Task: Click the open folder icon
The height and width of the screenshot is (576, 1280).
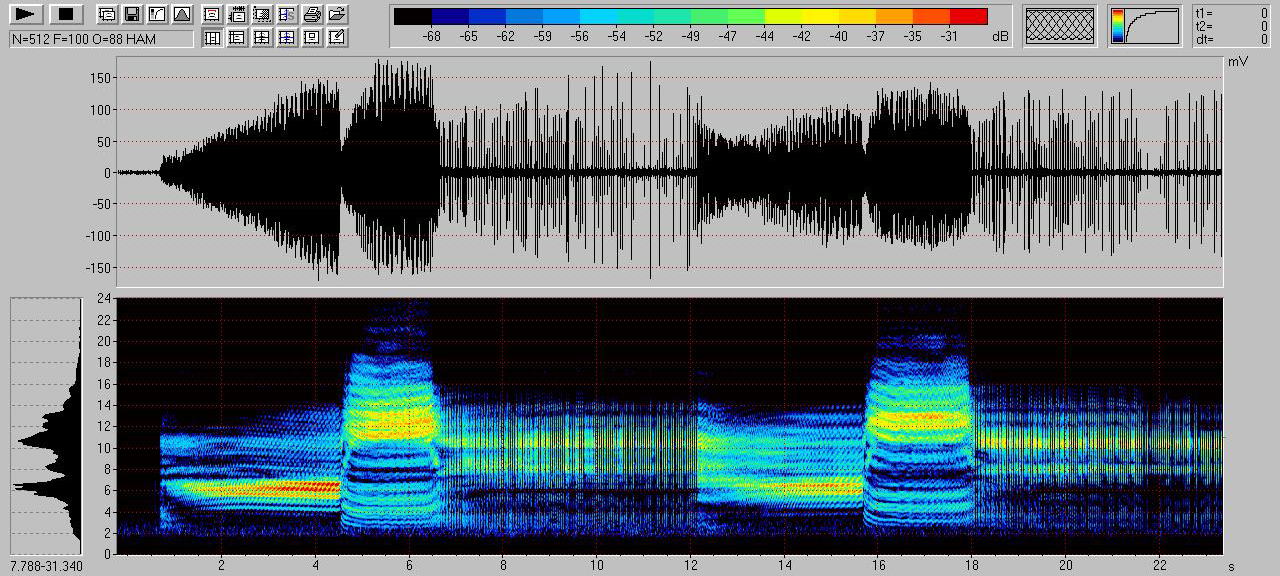Action: pos(337,14)
